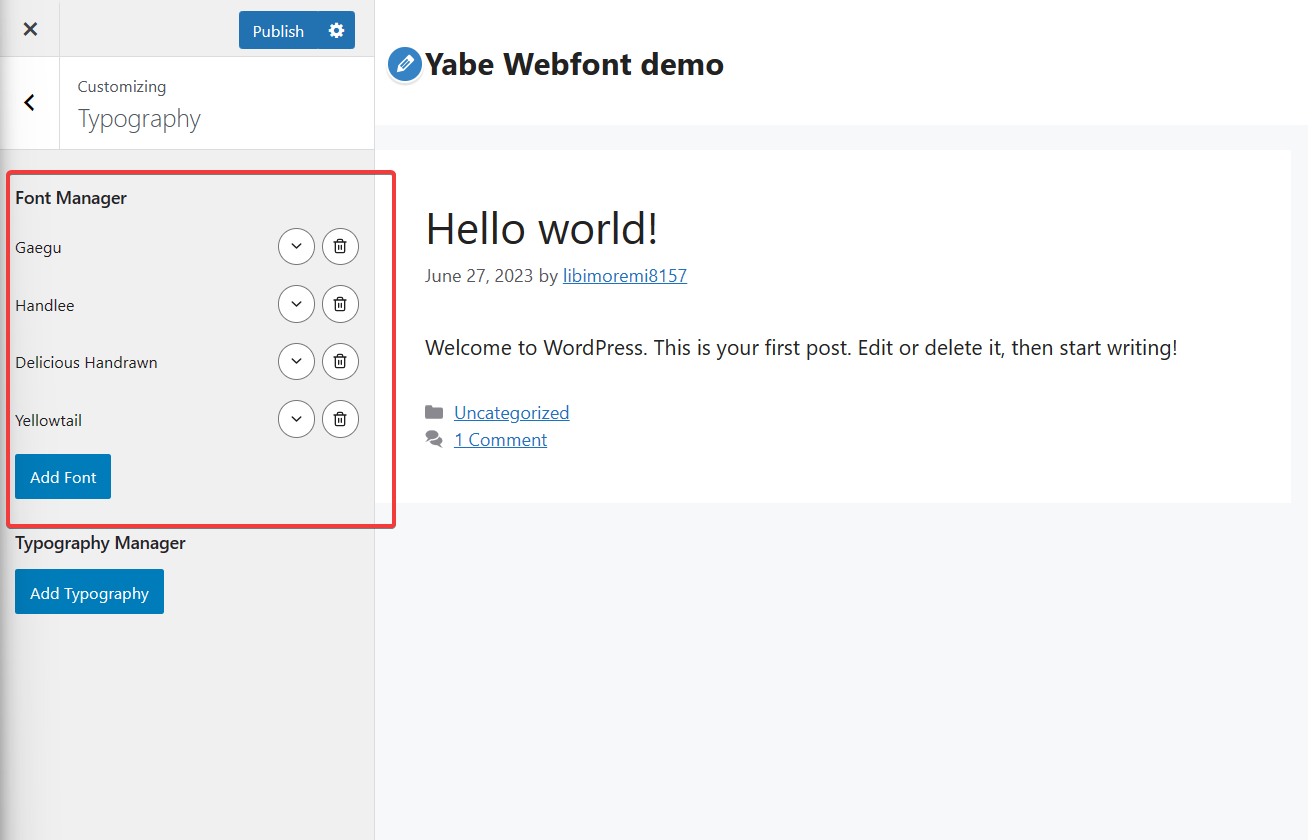Close the Customizer with the X icon
1308x840 pixels.
coord(30,29)
